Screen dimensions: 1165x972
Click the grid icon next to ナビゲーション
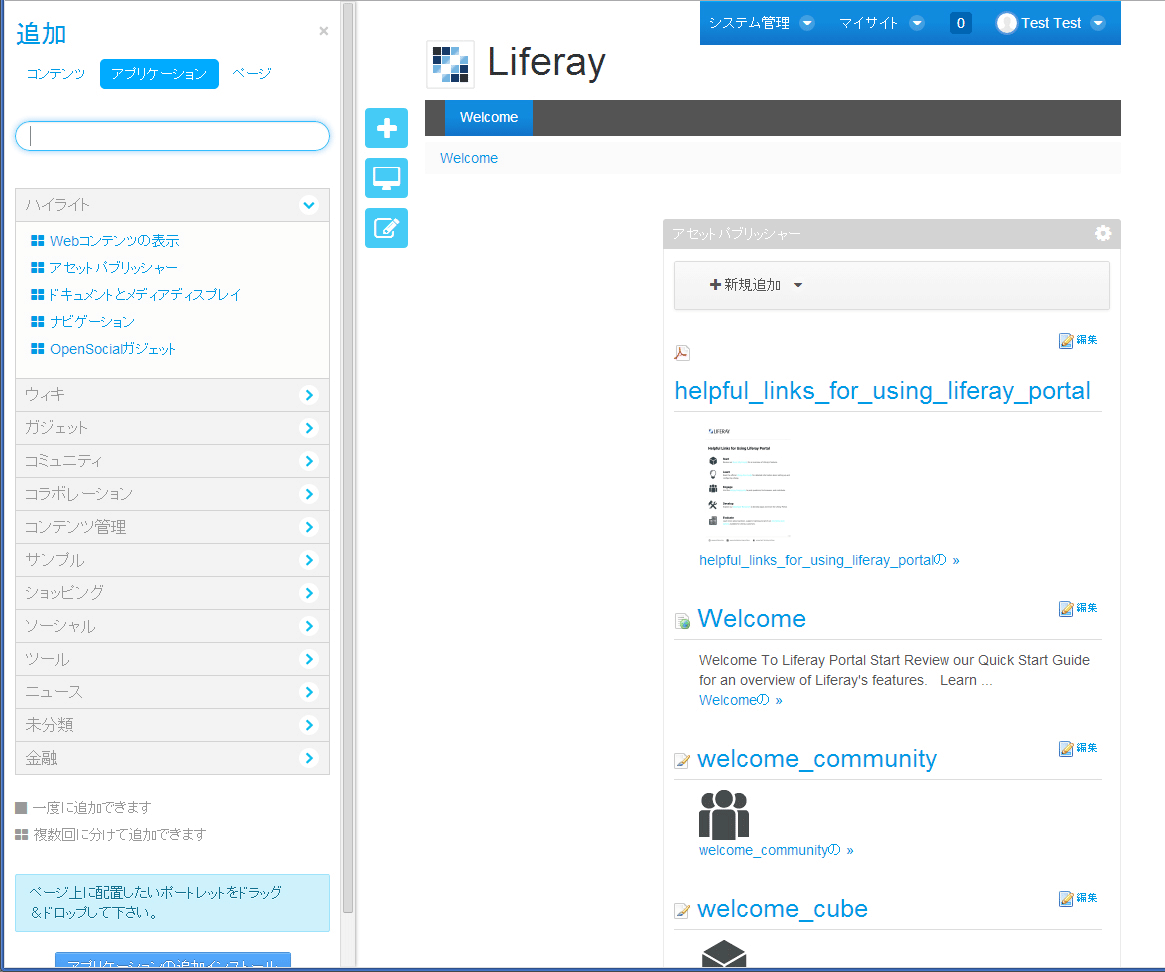coord(37,321)
